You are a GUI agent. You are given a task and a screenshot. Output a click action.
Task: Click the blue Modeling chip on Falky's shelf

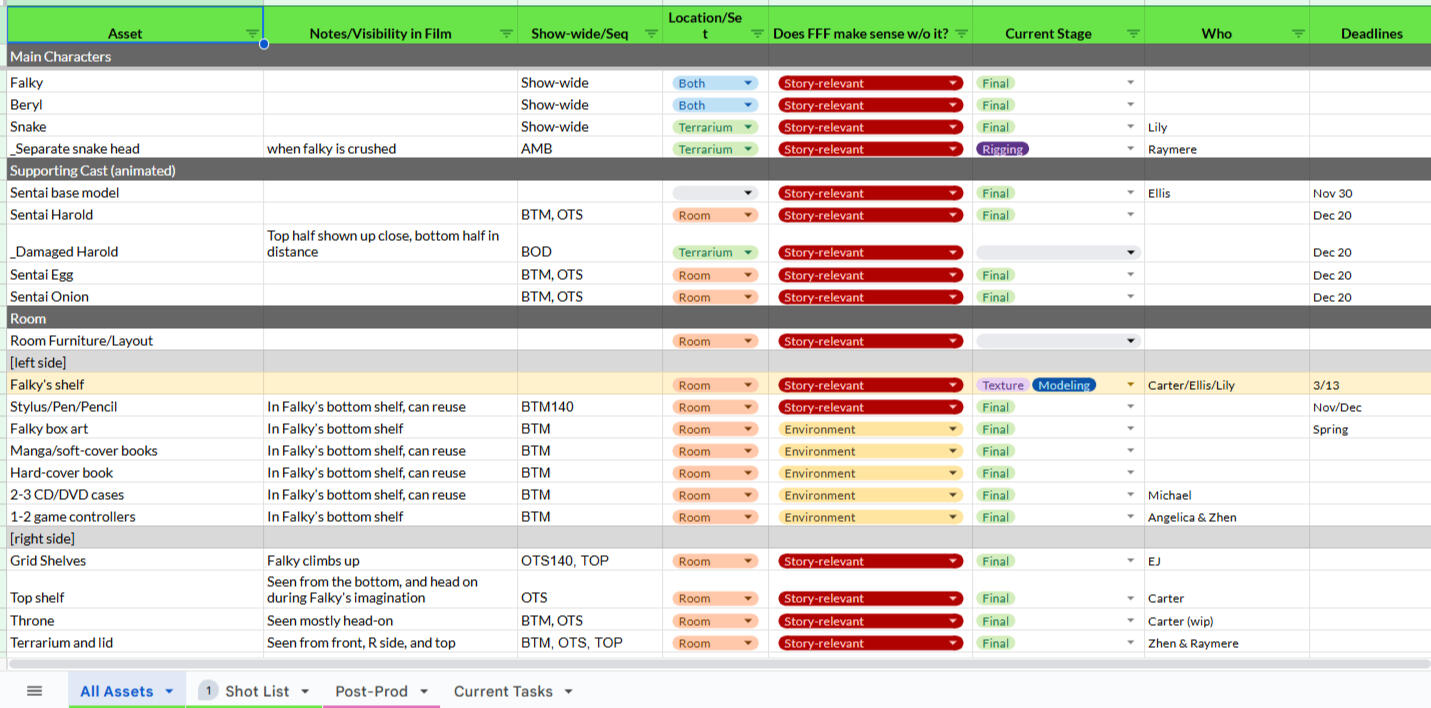(1064, 385)
